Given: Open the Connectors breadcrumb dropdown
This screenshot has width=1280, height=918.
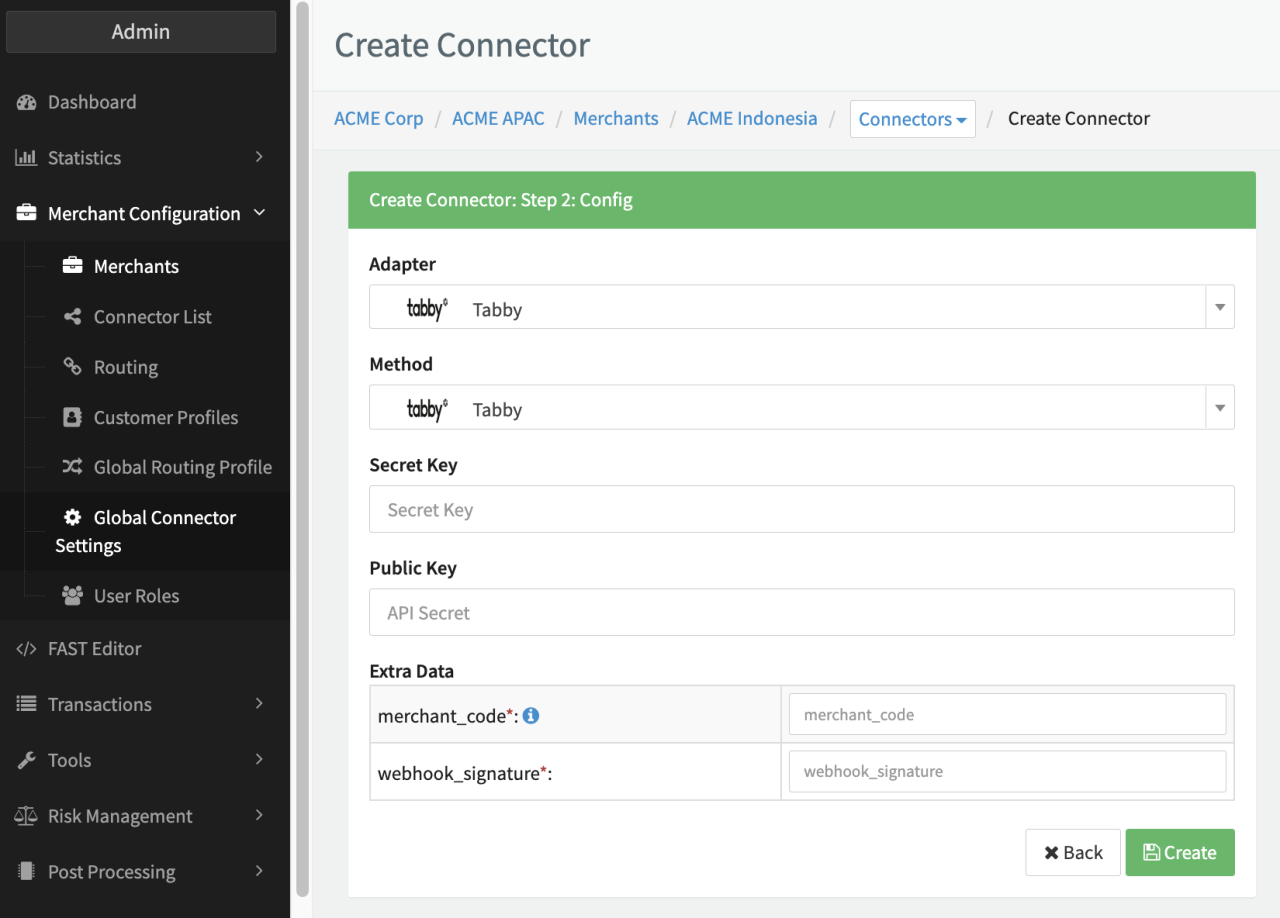Looking at the screenshot, I should tap(912, 119).
